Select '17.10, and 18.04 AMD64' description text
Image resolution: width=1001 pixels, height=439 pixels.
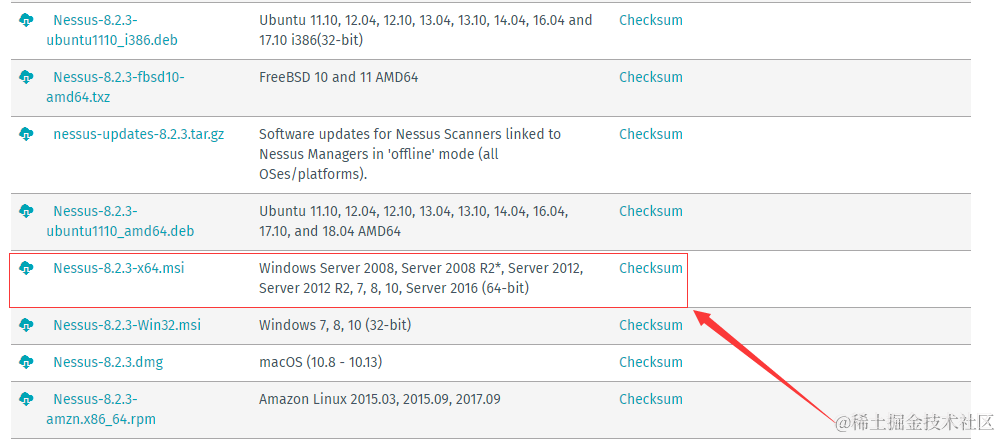click(x=330, y=231)
